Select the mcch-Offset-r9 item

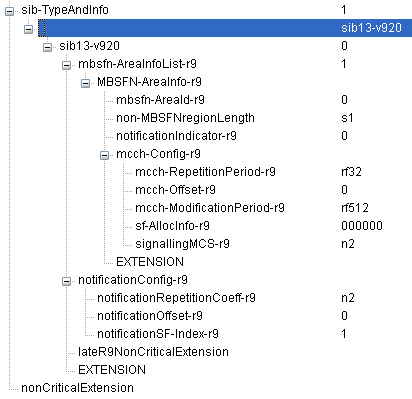[x=175, y=190]
